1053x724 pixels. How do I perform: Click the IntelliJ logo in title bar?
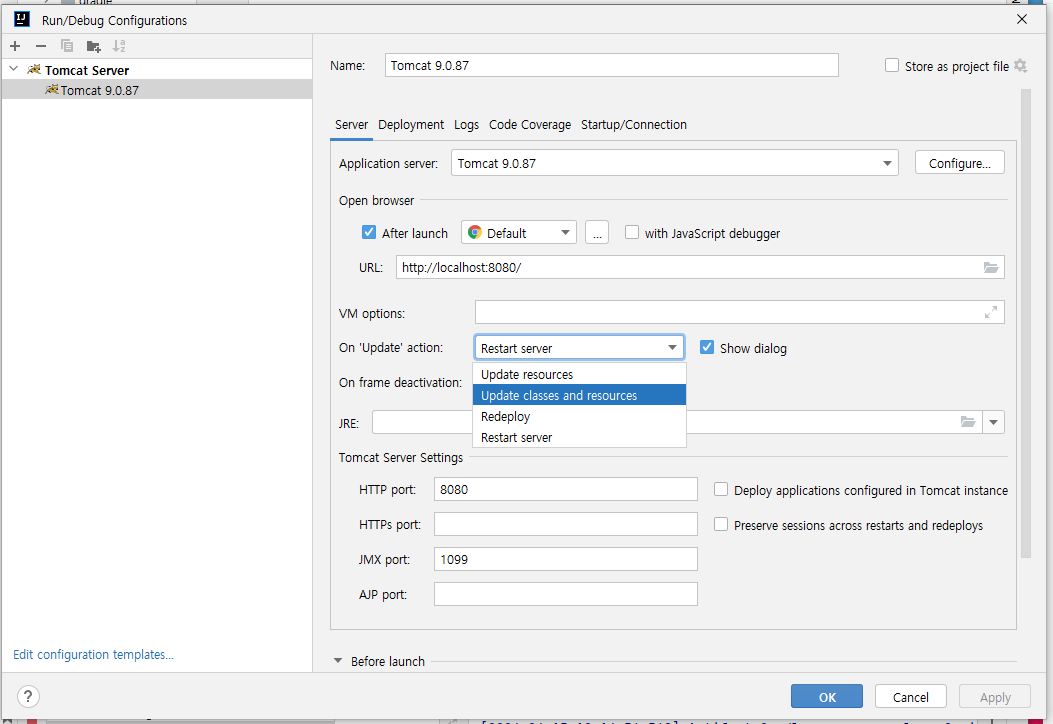[x=21, y=19]
